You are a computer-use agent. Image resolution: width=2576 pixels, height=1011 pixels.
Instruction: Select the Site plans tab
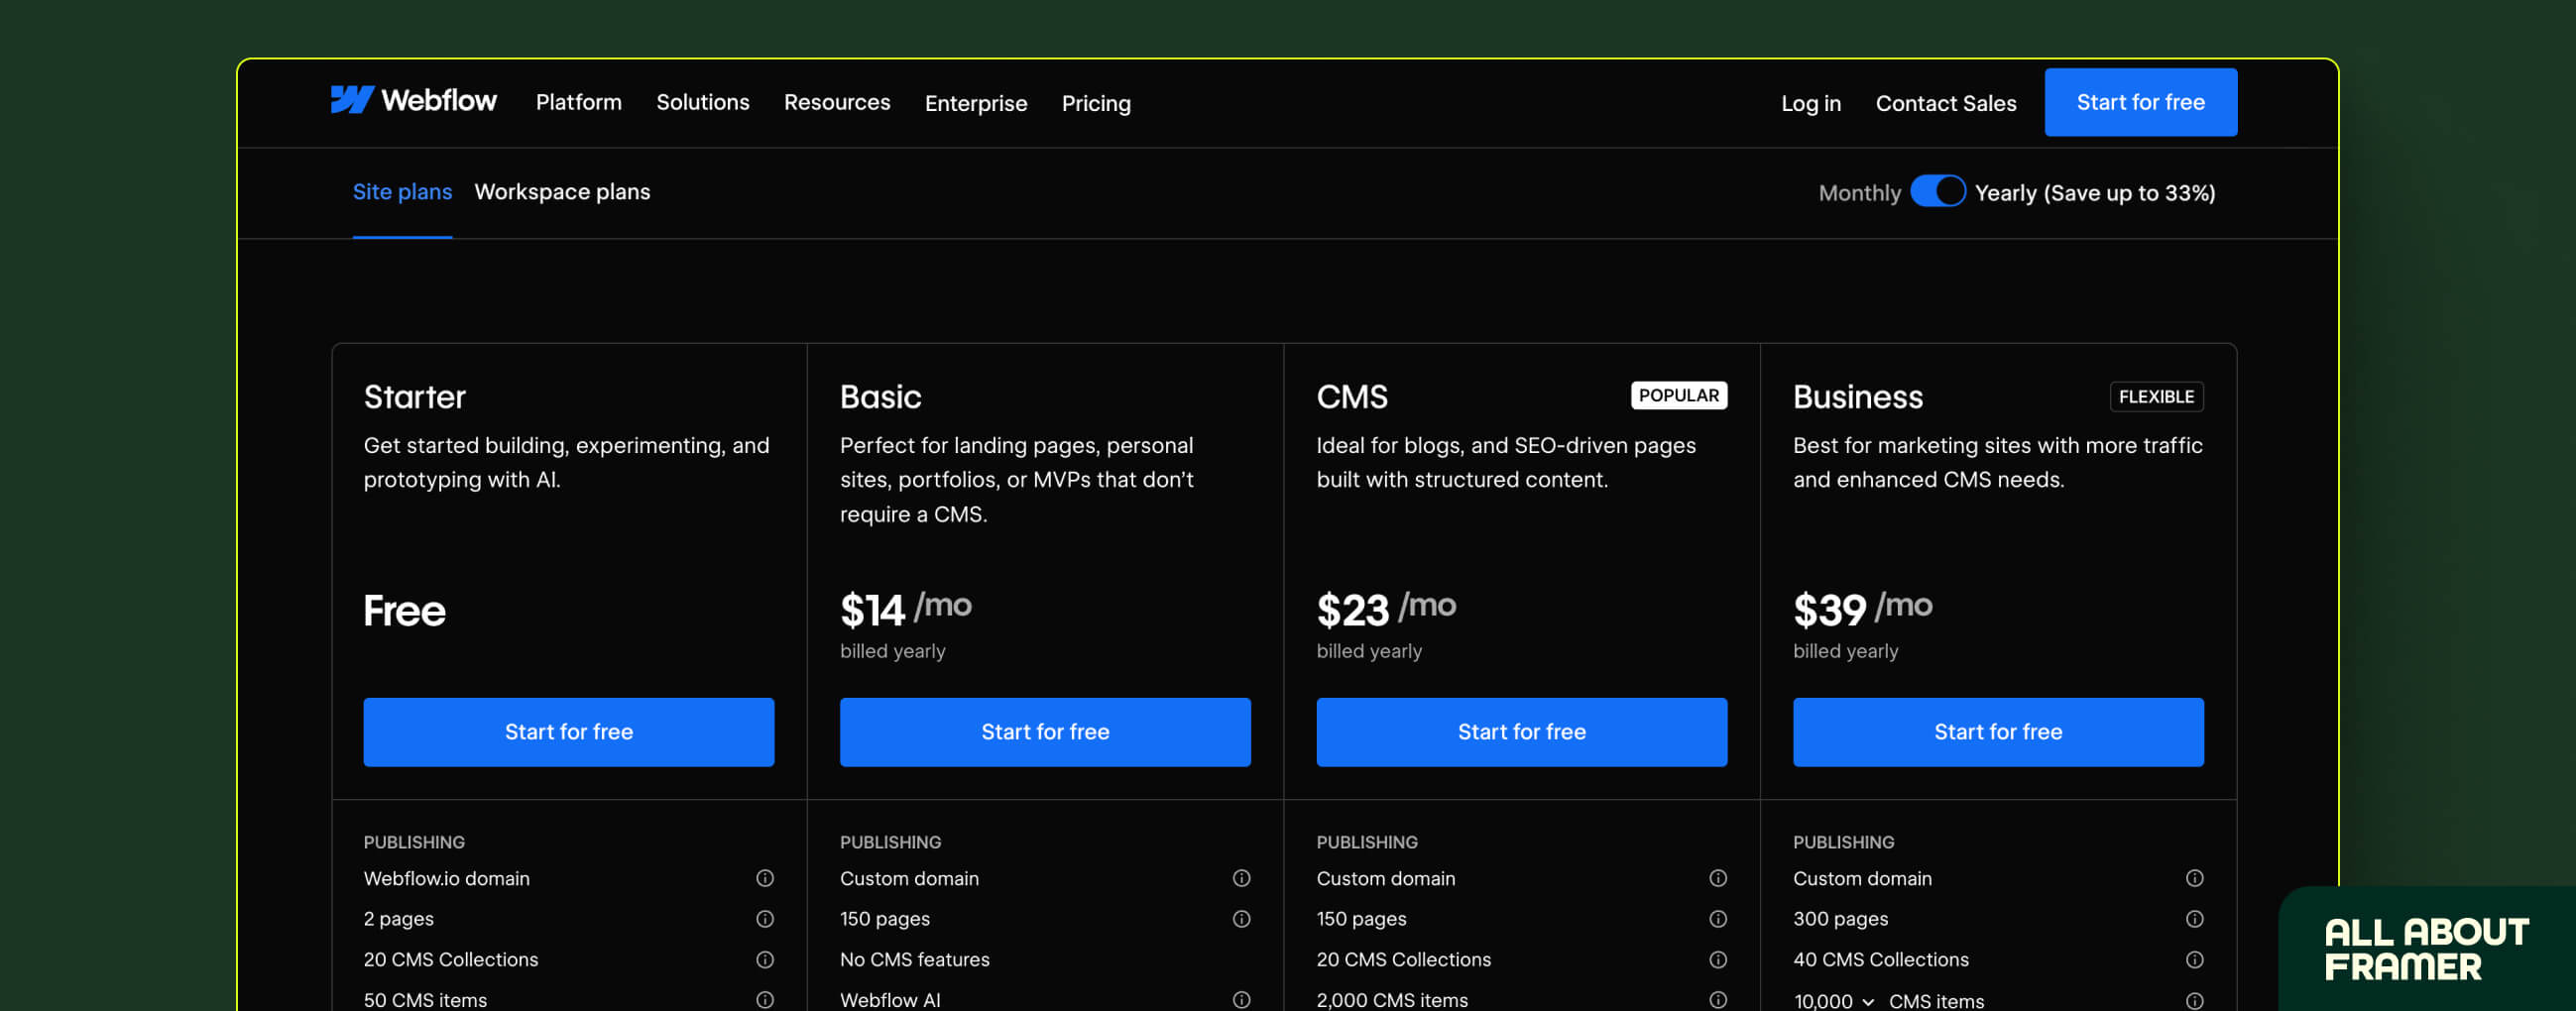(402, 191)
